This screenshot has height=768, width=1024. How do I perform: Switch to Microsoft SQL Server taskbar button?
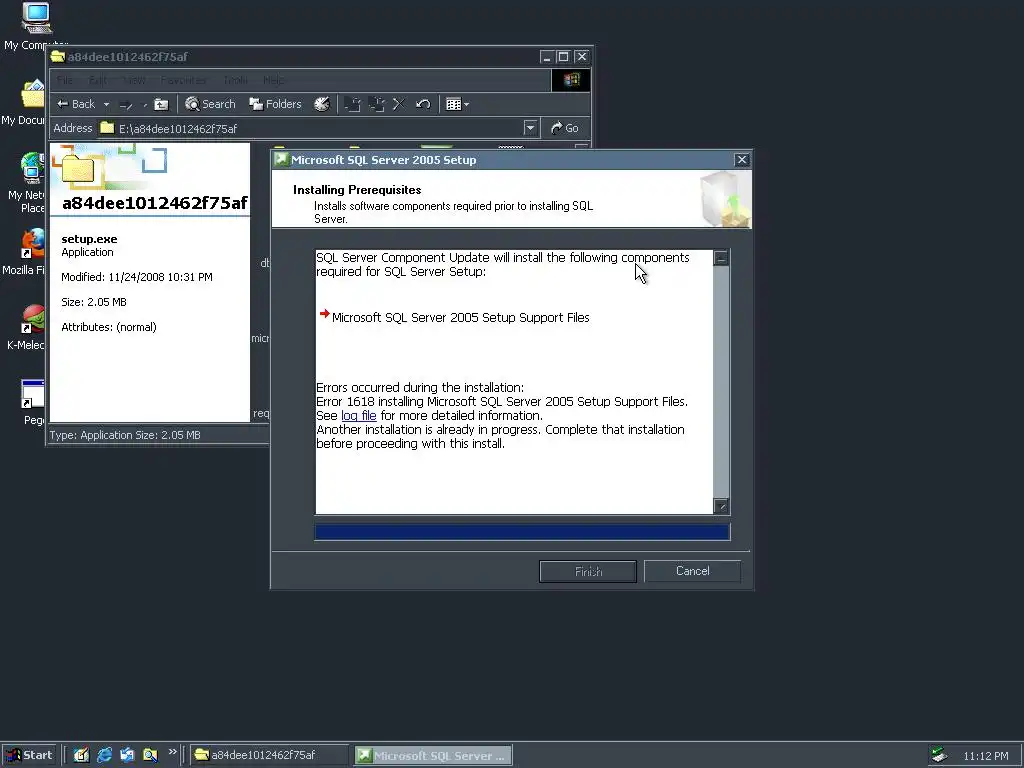click(433, 756)
